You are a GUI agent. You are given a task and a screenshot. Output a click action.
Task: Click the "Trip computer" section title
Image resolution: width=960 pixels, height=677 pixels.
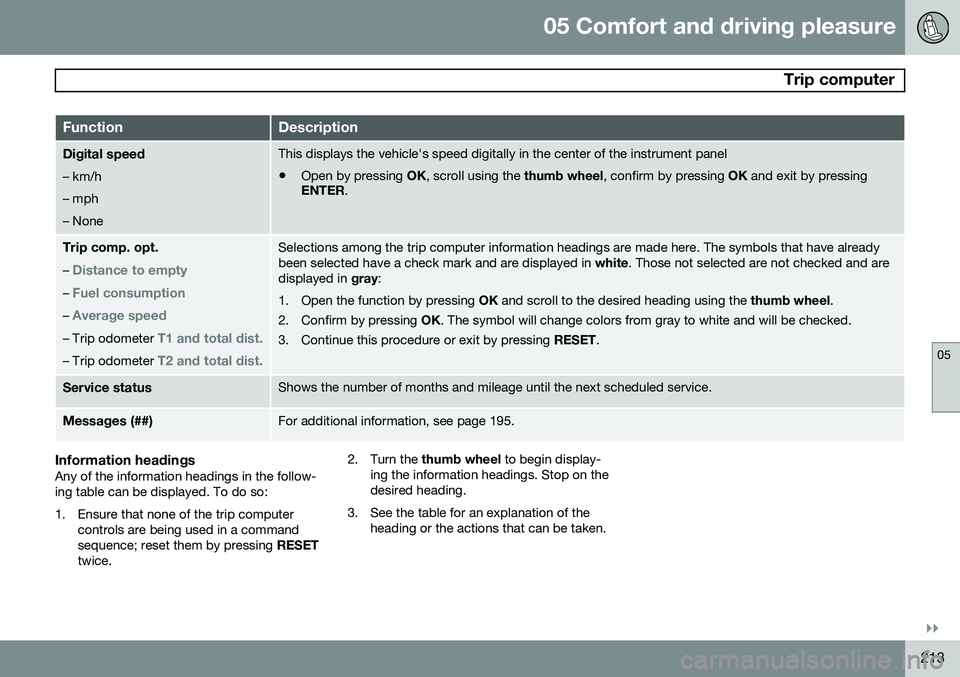click(x=839, y=80)
